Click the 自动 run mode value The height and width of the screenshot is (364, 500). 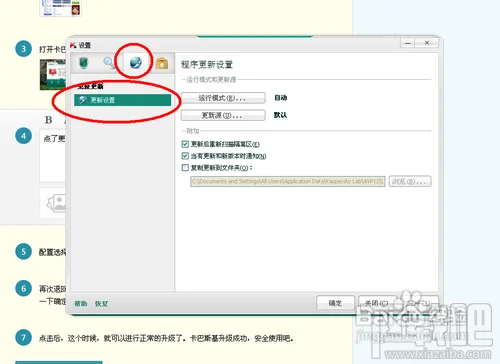point(281,98)
